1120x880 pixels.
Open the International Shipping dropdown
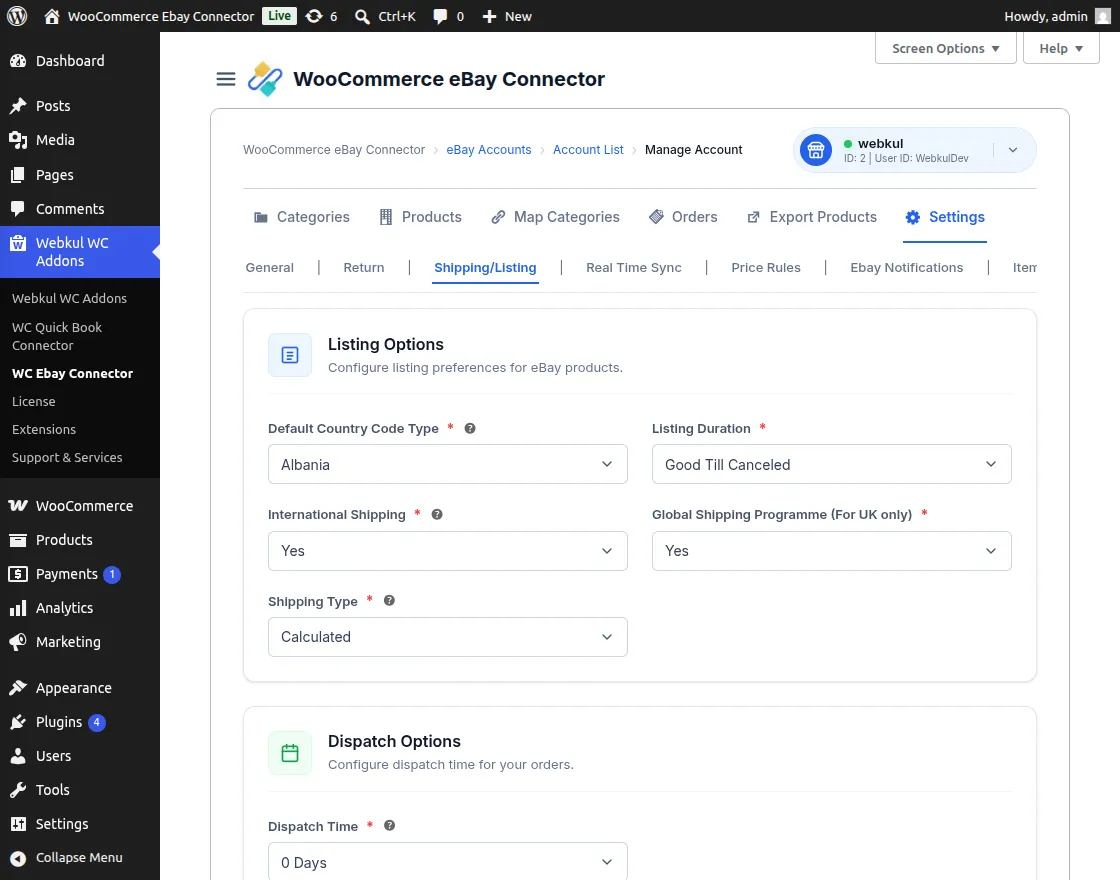pyautogui.click(x=448, y=551)
